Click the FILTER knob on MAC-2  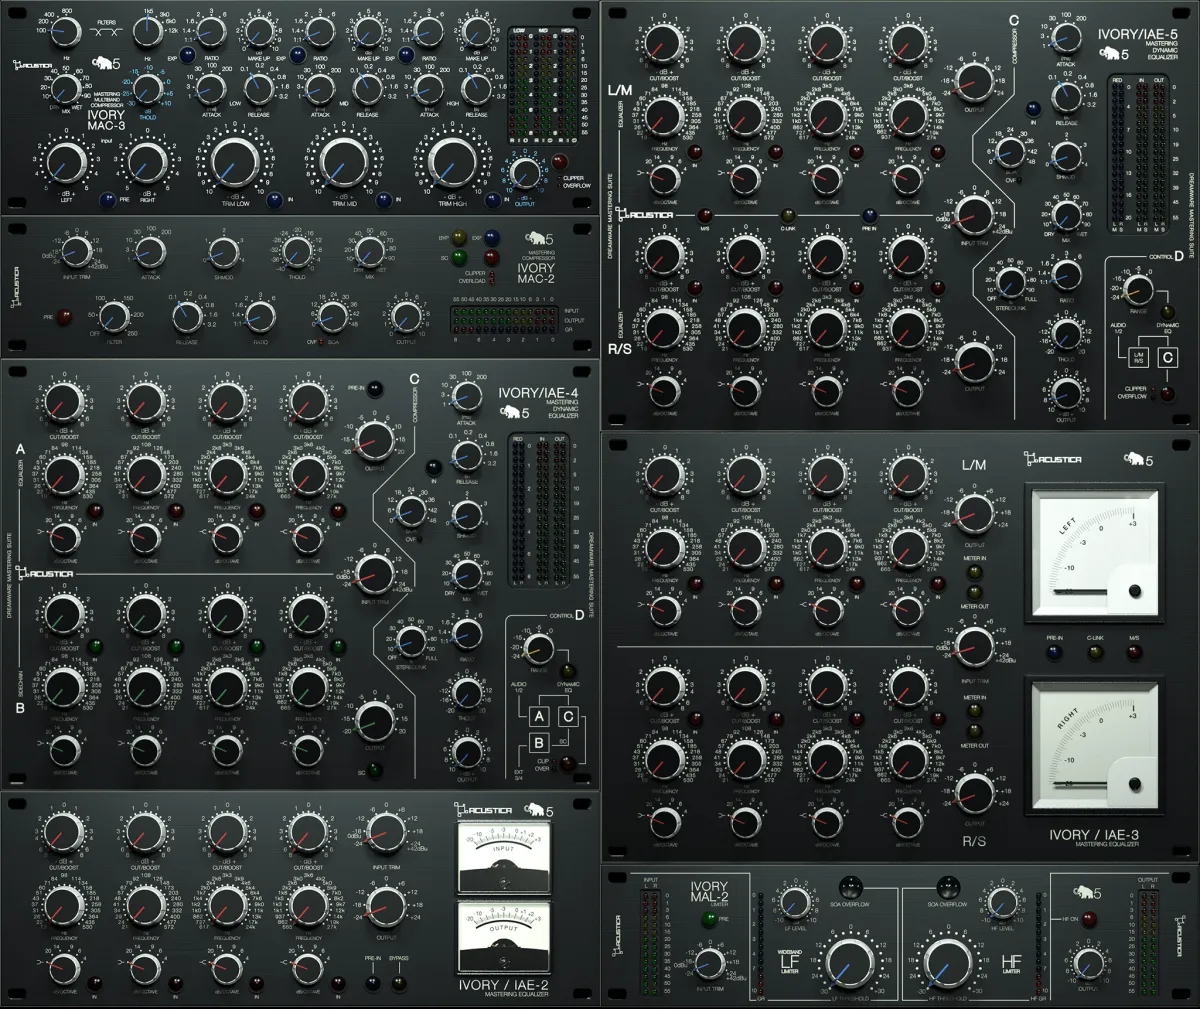[x=114, y=318]
